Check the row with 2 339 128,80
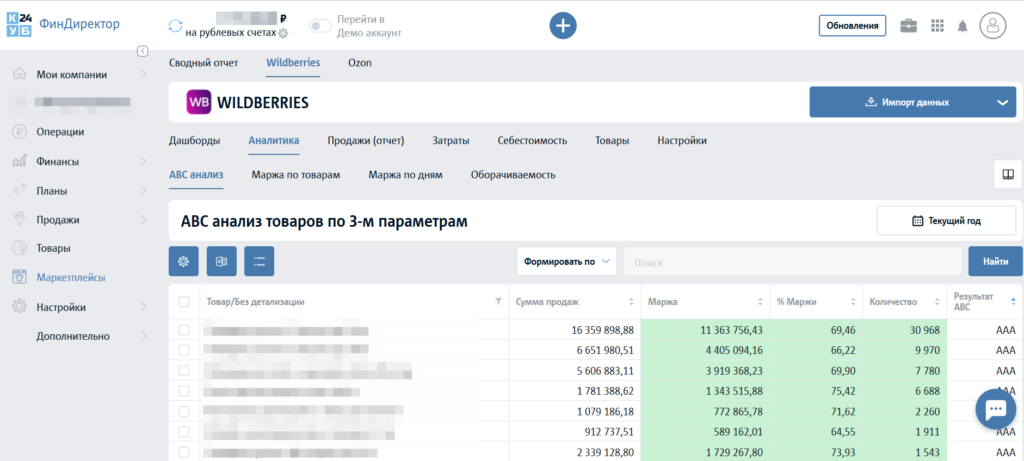Screen dimensions: 1024x461 [x=184, y=452]
